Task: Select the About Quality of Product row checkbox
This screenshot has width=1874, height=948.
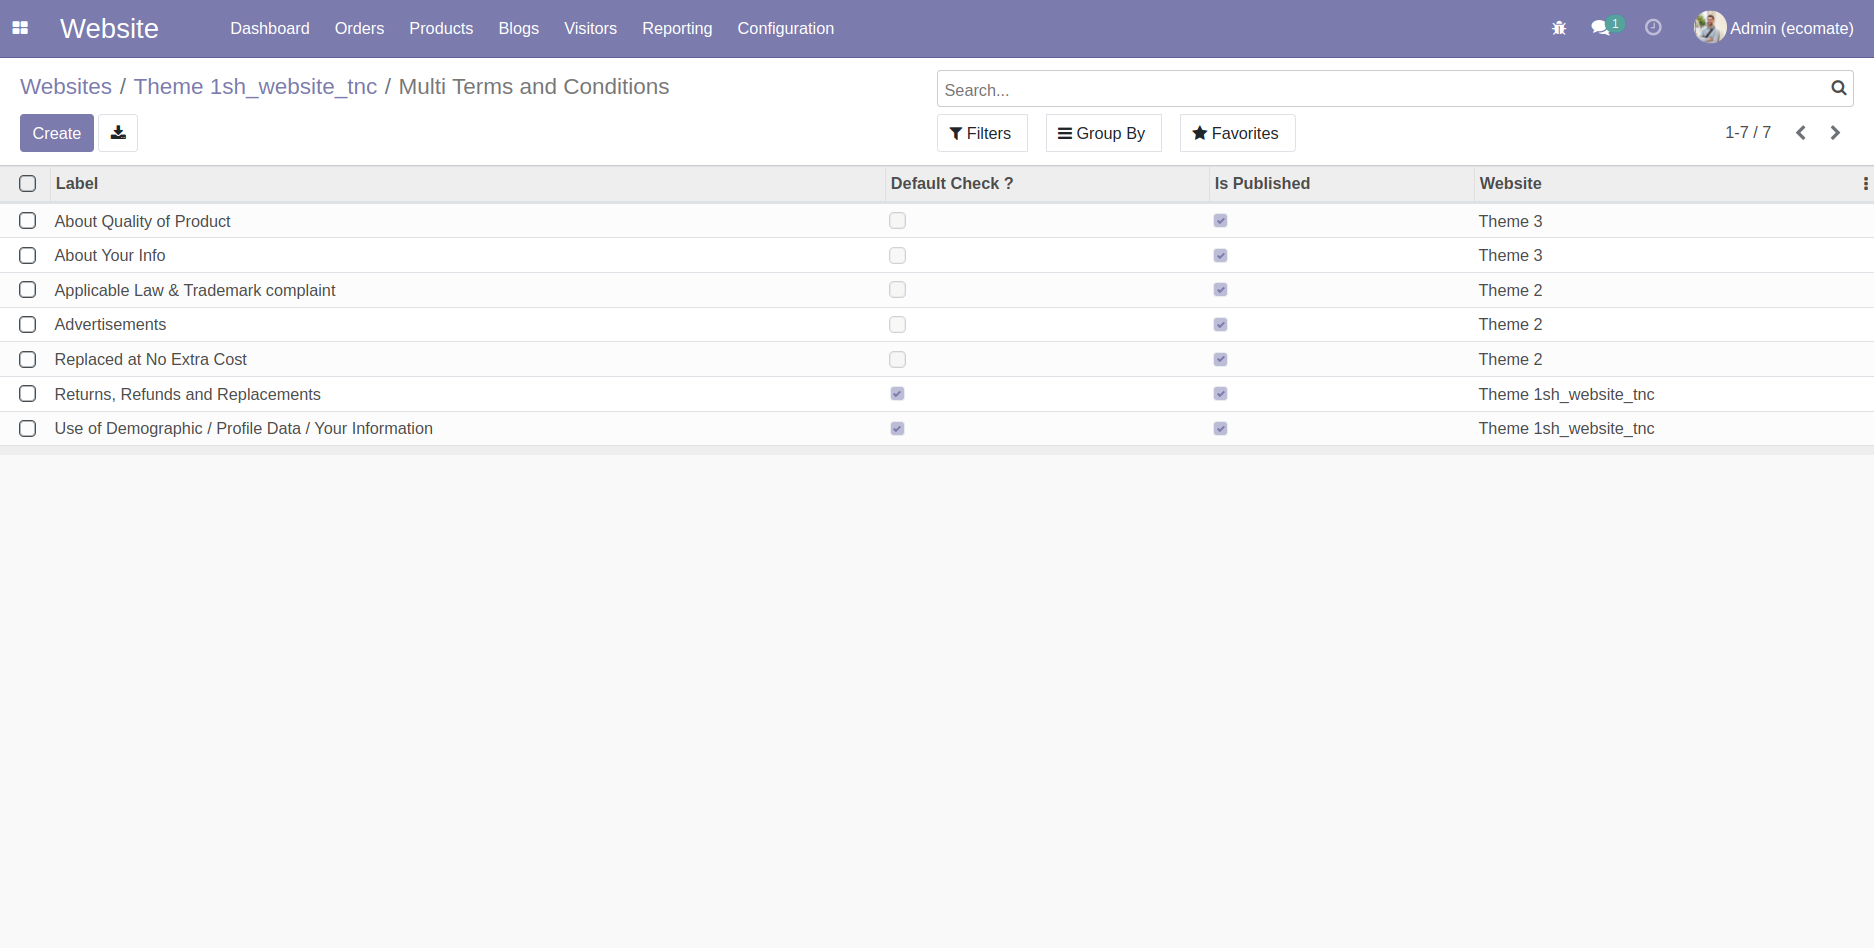Action: 28,221
